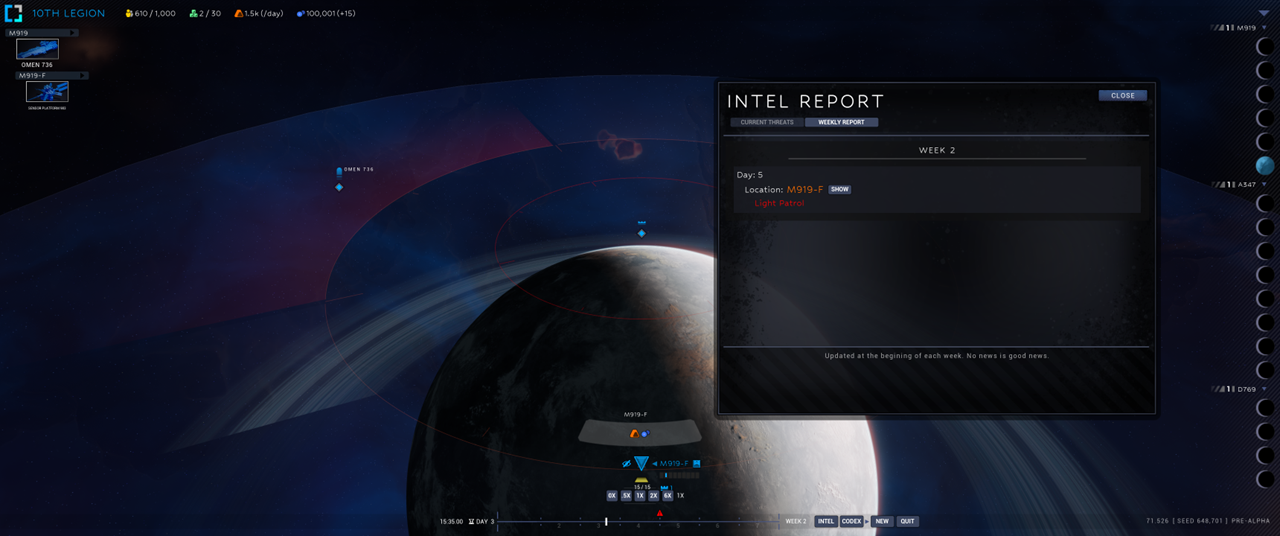Screen dimensions: 1280x536
Task: Collapse the A347 system list
Action: point(1264,185)
